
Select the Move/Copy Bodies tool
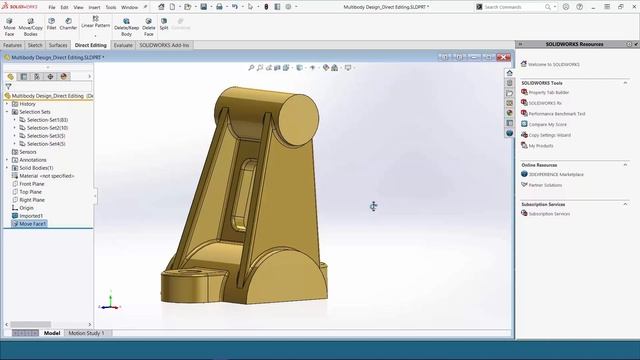coord(31,27)
